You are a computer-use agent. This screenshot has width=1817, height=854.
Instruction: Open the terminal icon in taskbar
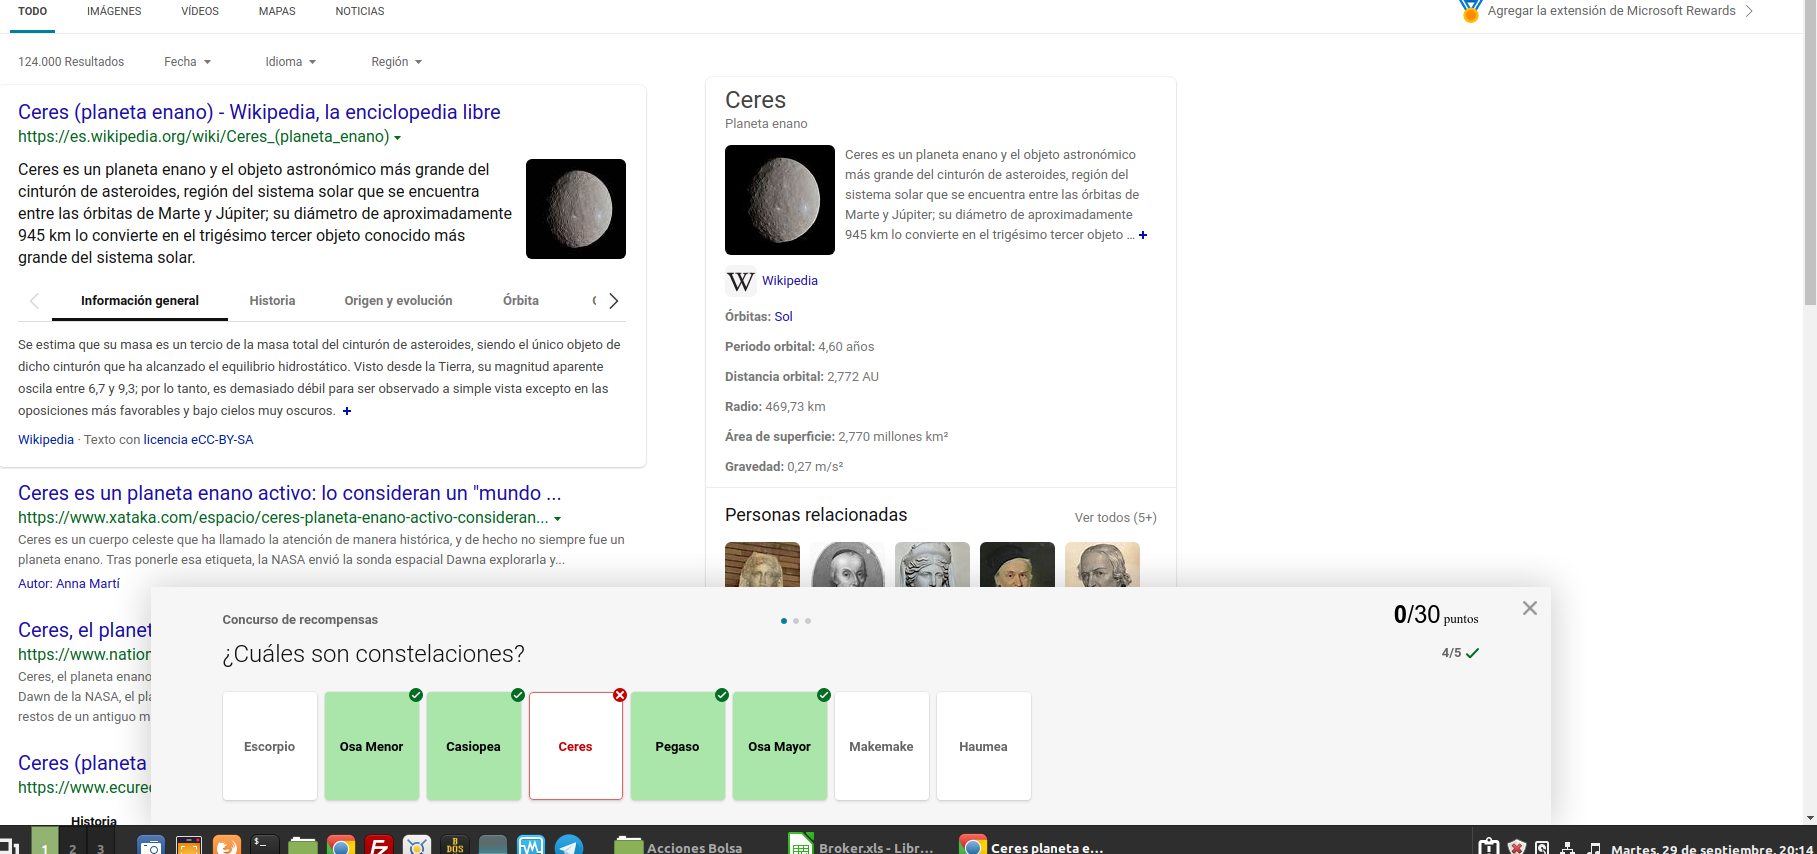264,846
